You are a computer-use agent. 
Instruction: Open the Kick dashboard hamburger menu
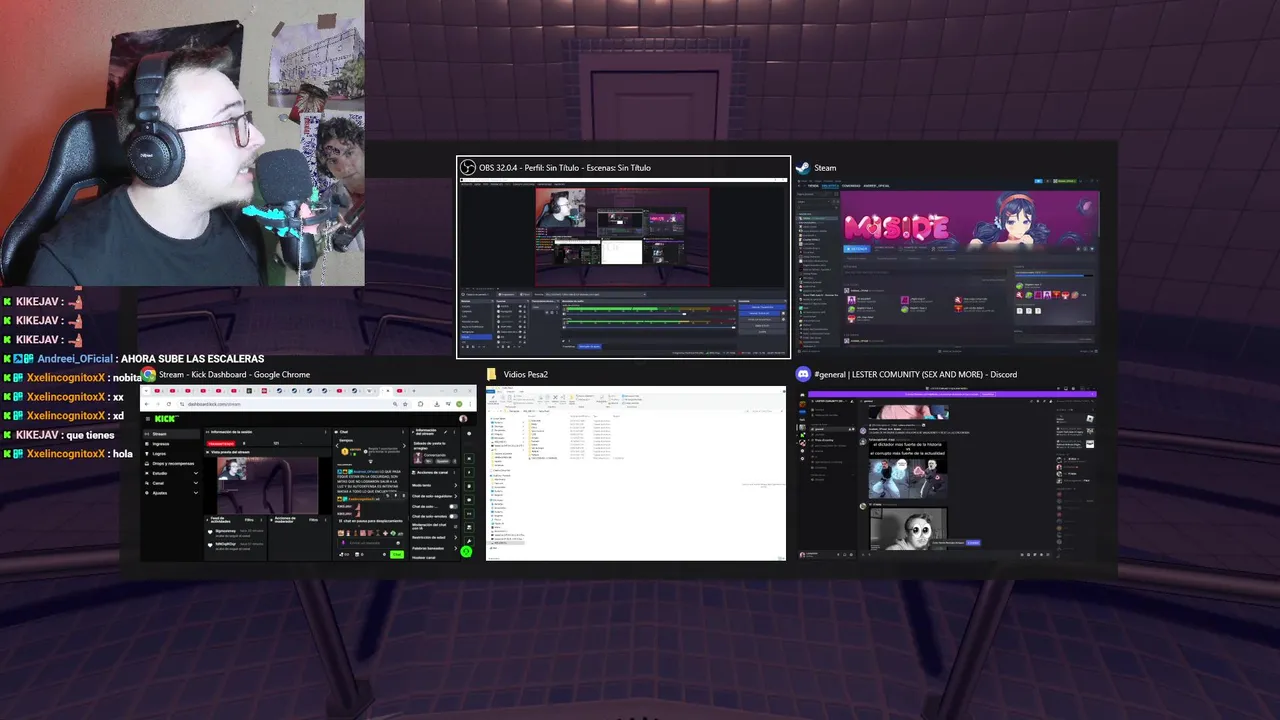pos(148,419)
